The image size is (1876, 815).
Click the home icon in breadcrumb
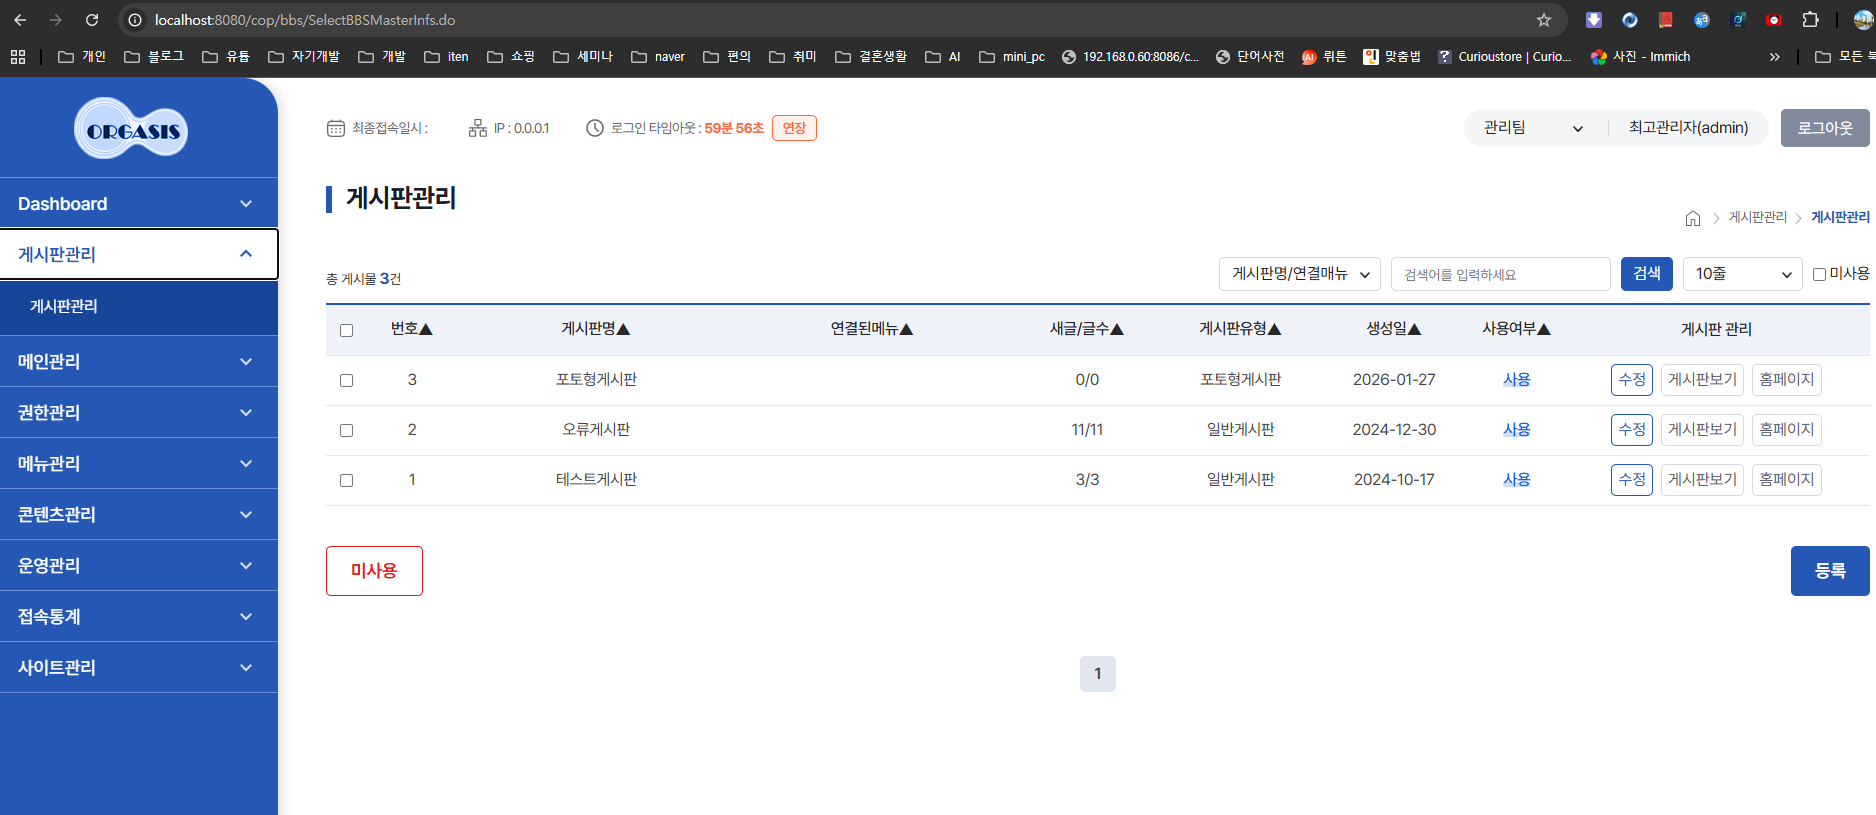tap(1692, 218)
